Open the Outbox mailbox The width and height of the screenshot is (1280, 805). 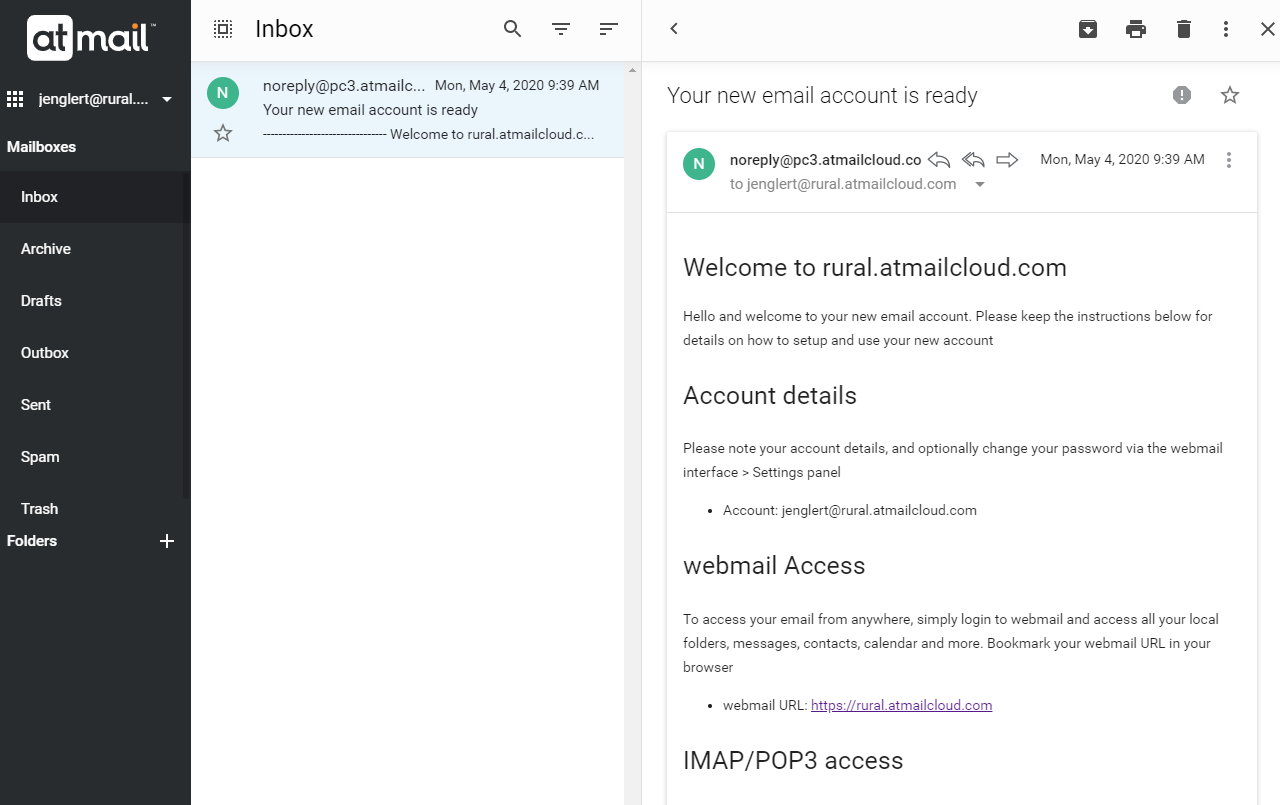click(95, 353)
